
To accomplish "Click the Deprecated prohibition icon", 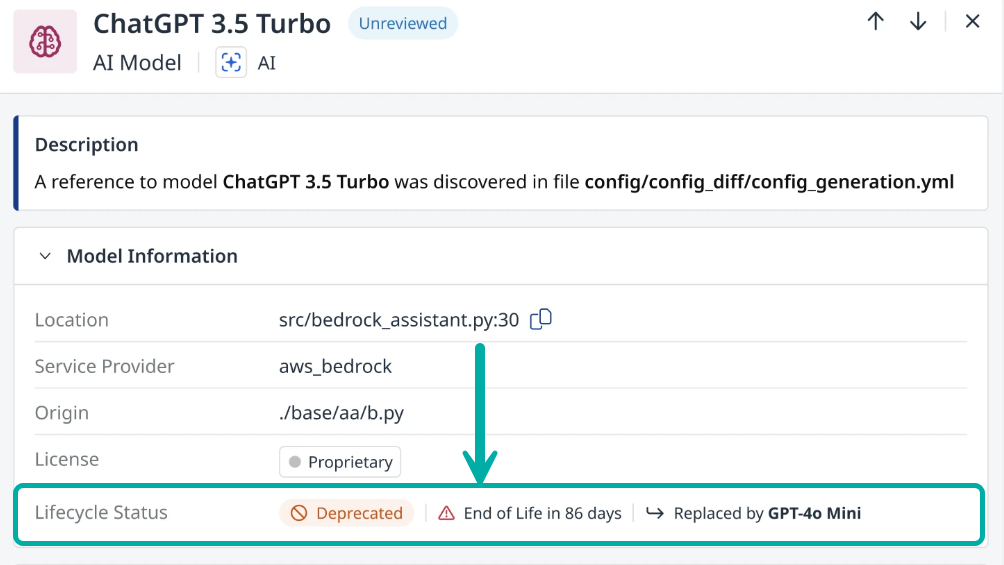I will pyautogui.click(x=299, y=513).
